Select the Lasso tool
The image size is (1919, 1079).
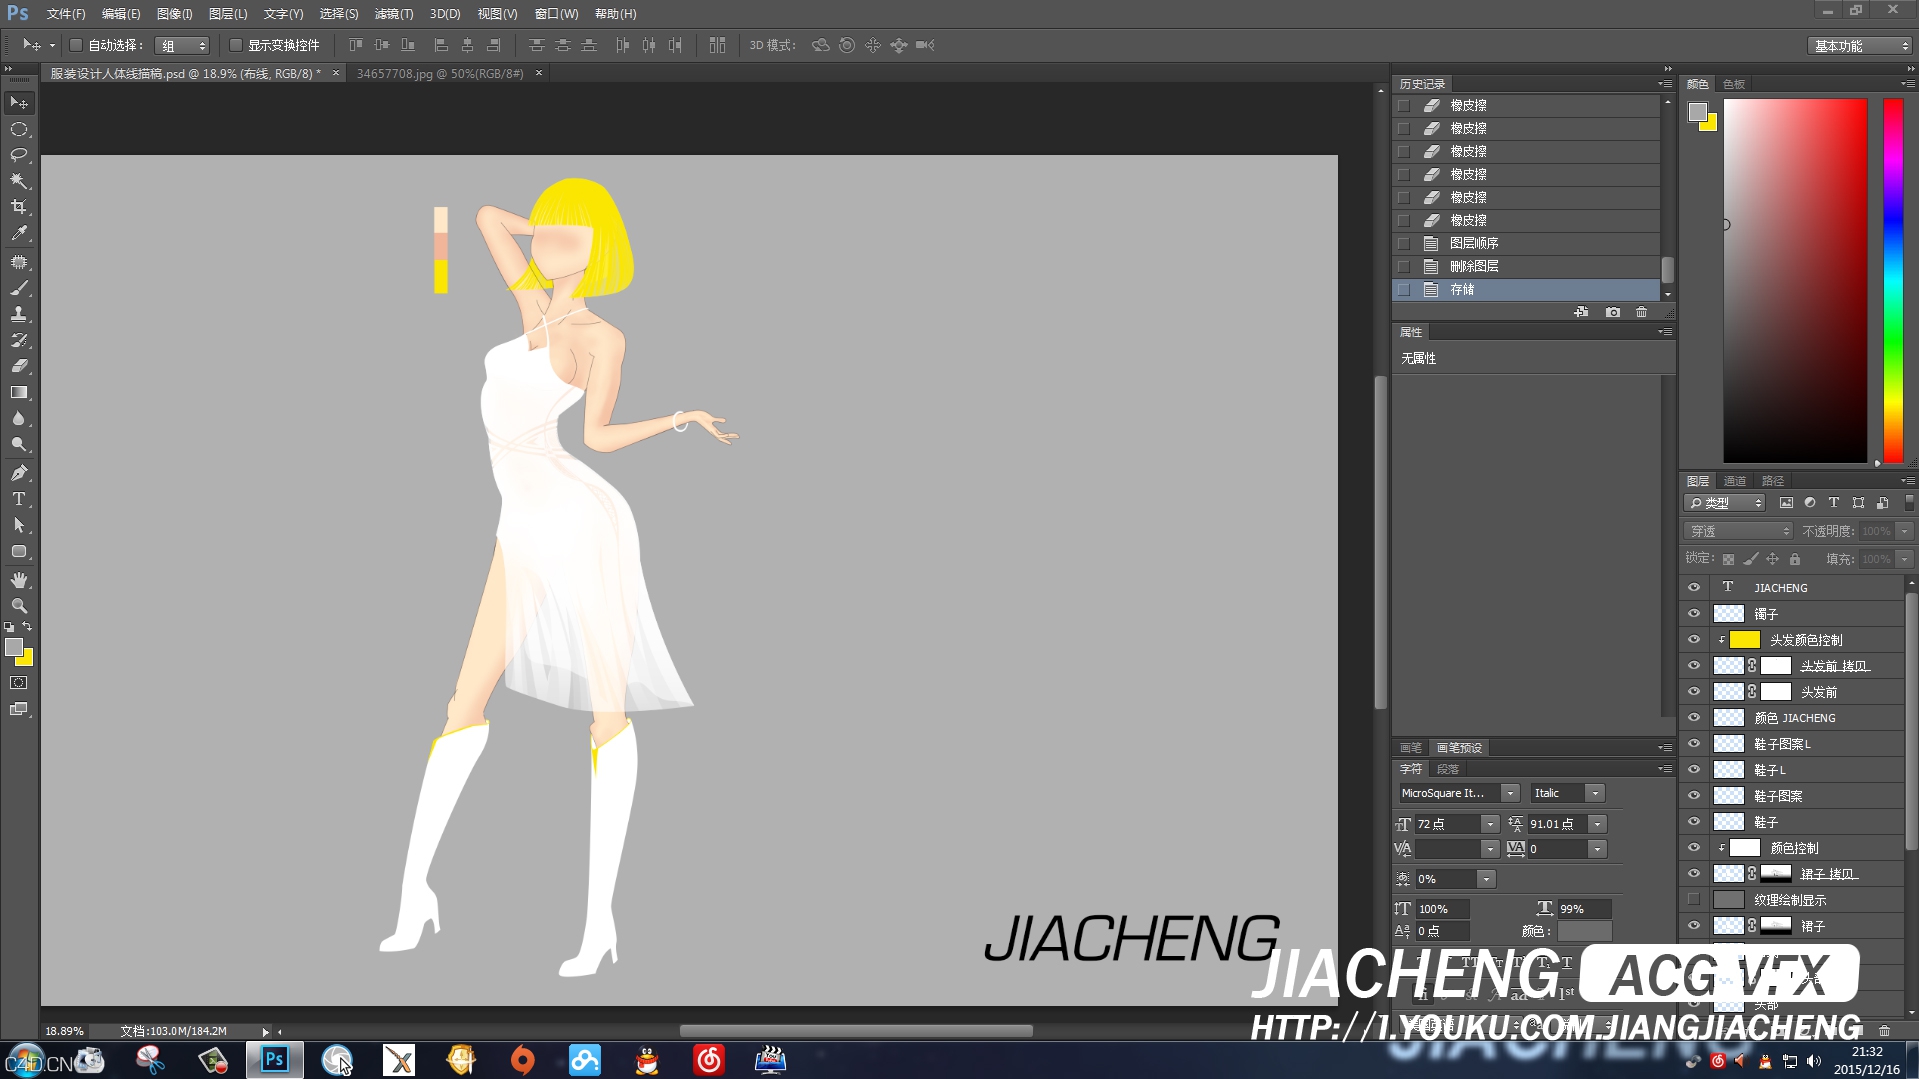(x=18, y=155)
